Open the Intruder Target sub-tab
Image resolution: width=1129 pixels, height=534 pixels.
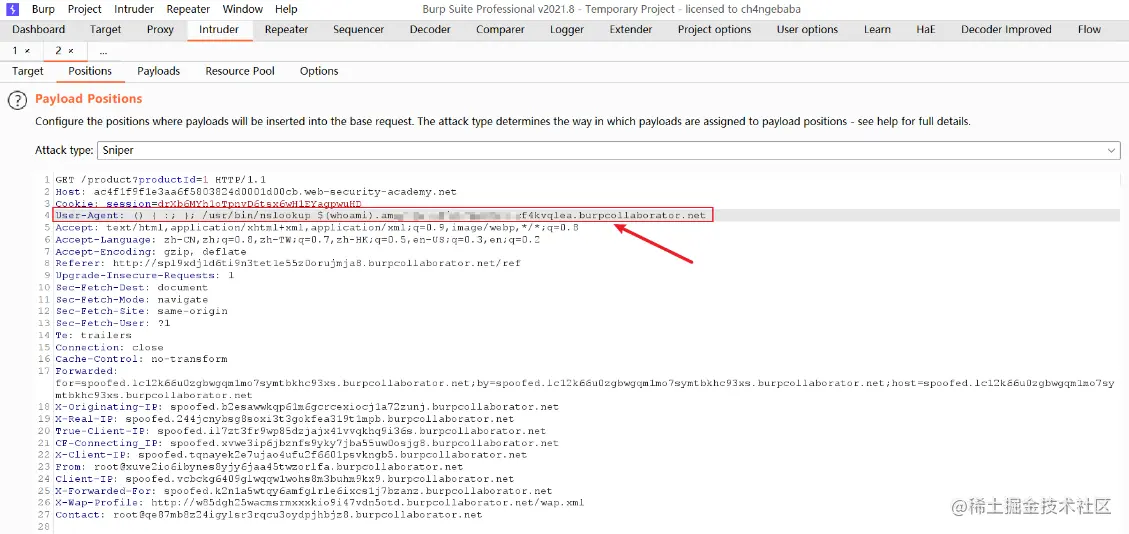coord(27,71)
